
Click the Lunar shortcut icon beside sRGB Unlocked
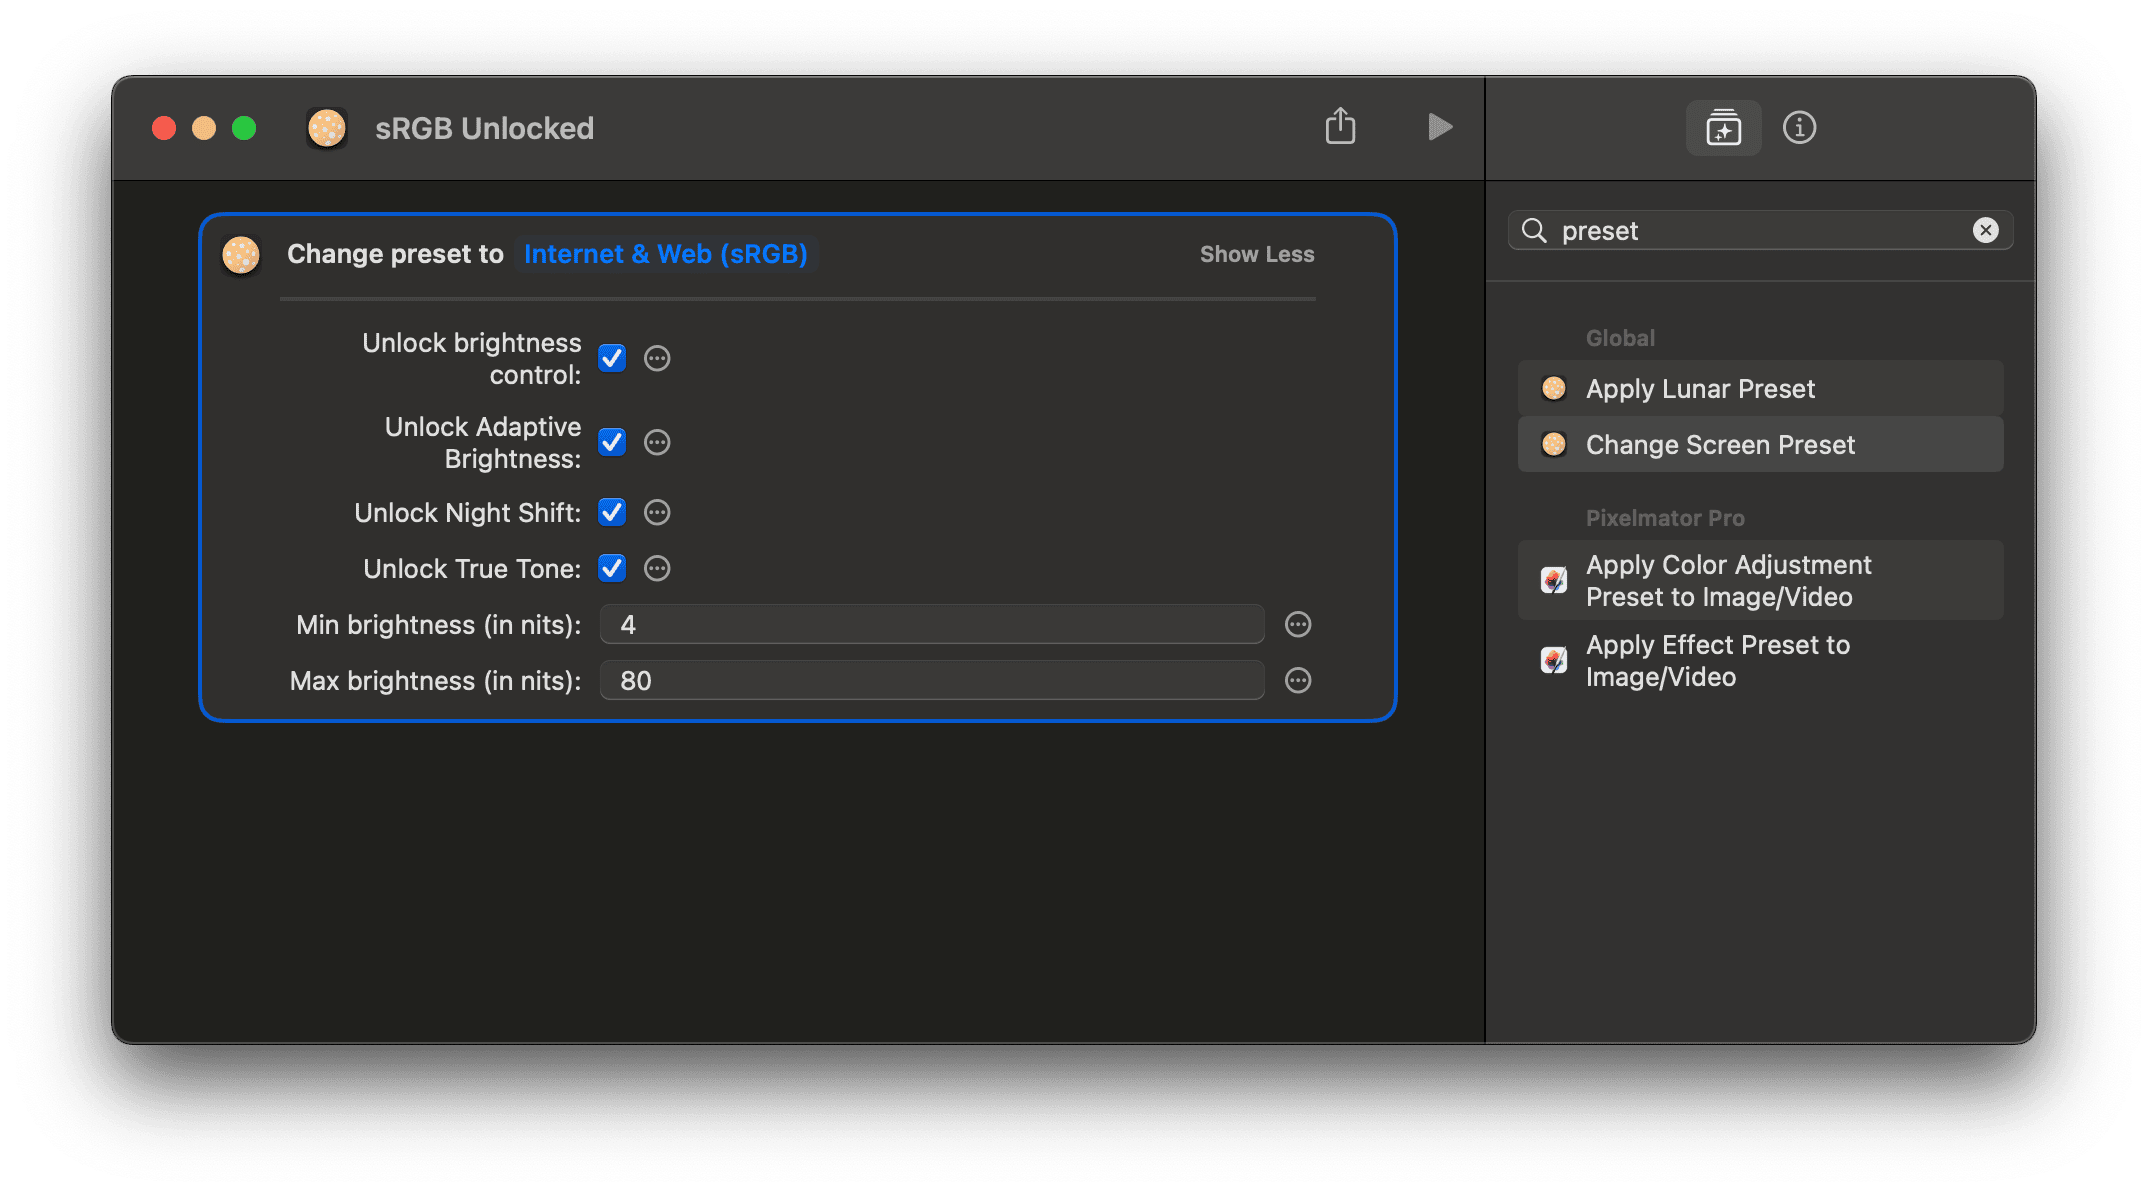point(327,128)
